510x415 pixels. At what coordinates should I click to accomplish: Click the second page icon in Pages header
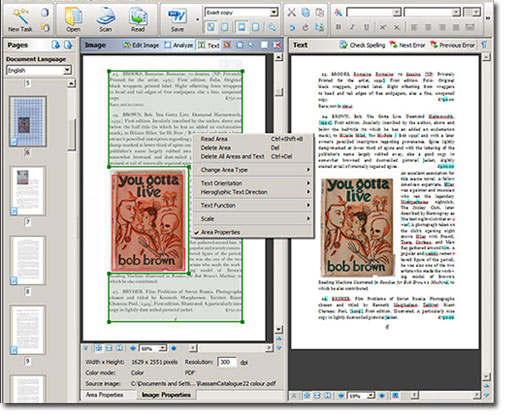68,45
